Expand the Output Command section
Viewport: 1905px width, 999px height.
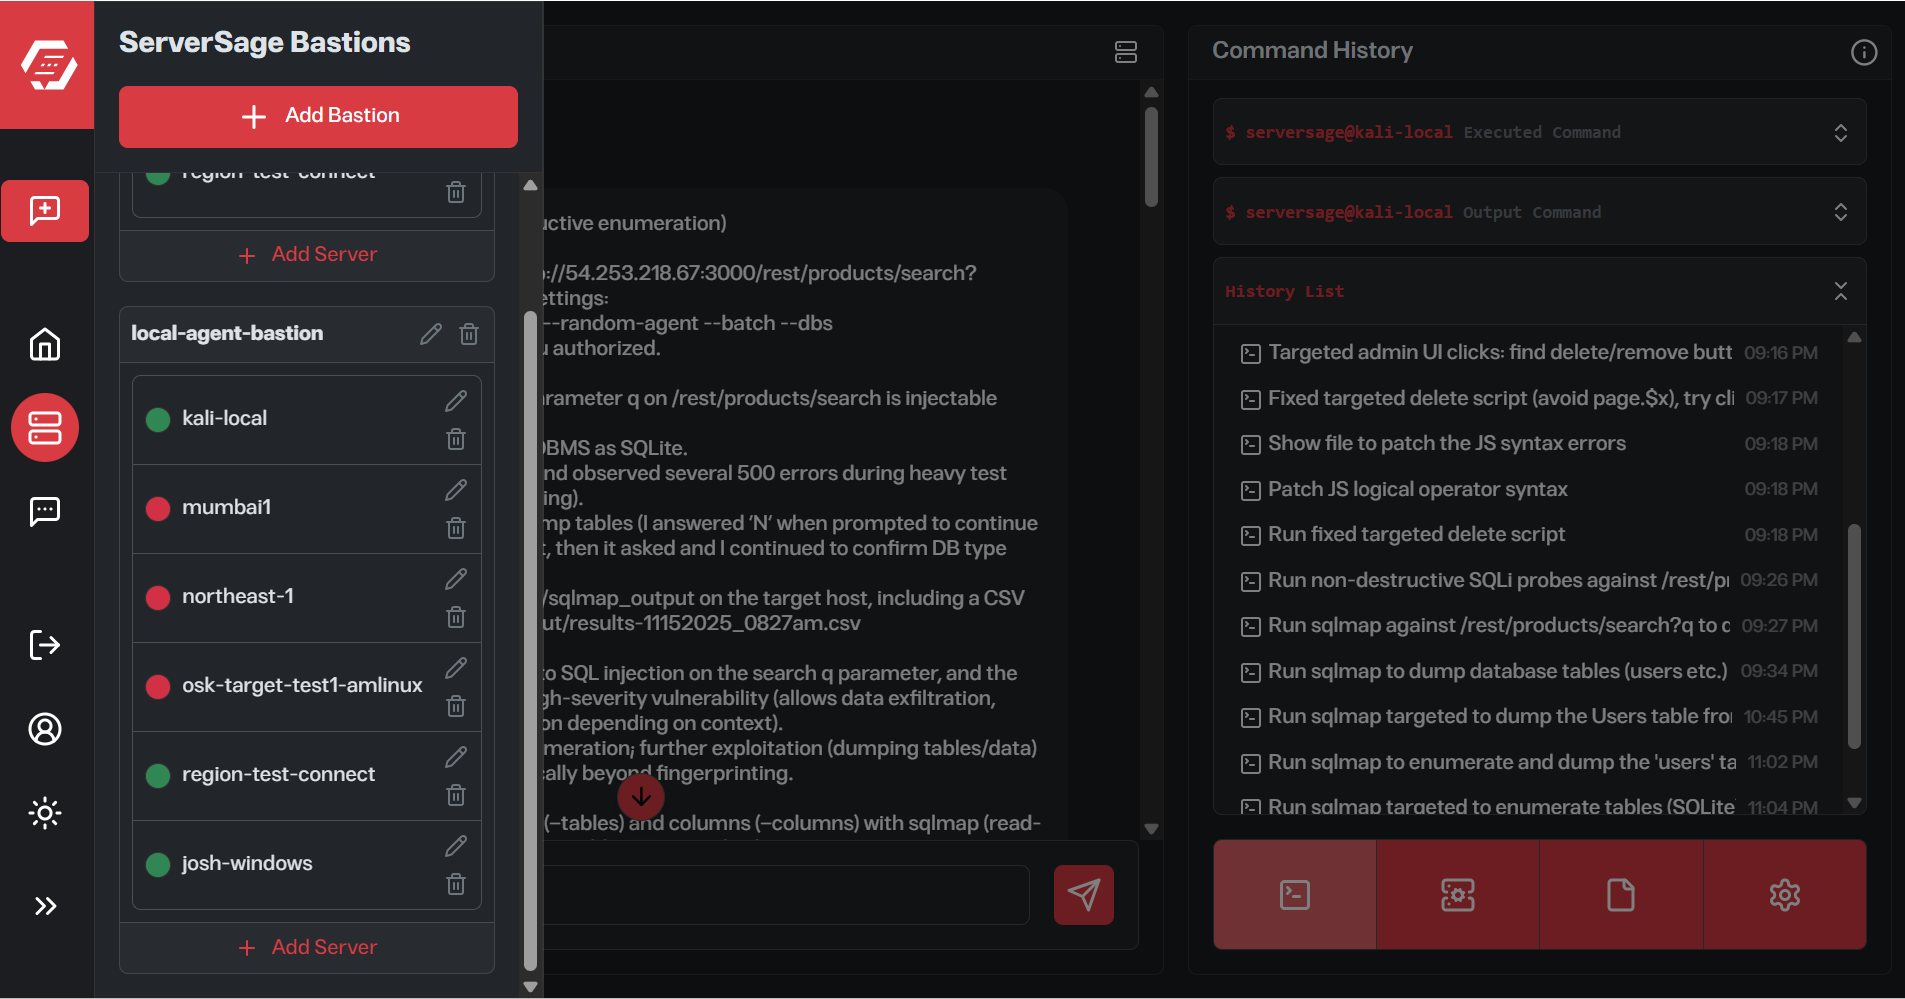click(x=1540, y=212)
